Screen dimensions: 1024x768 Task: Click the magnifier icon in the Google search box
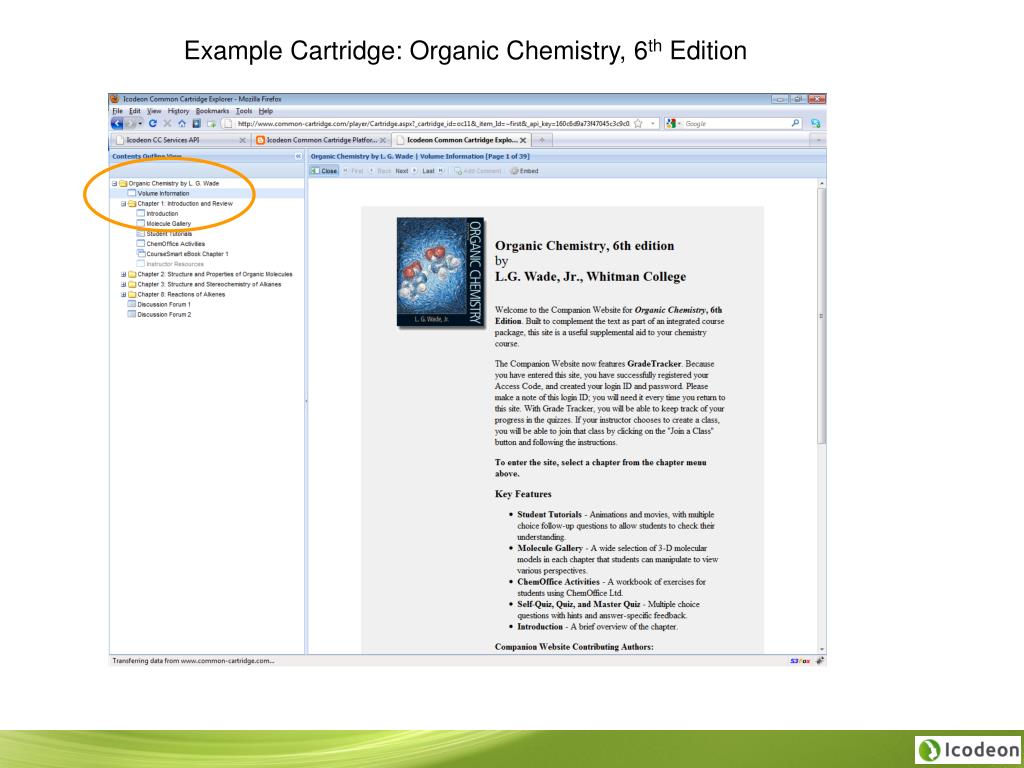pyautogui.click(x=795, y=123)
